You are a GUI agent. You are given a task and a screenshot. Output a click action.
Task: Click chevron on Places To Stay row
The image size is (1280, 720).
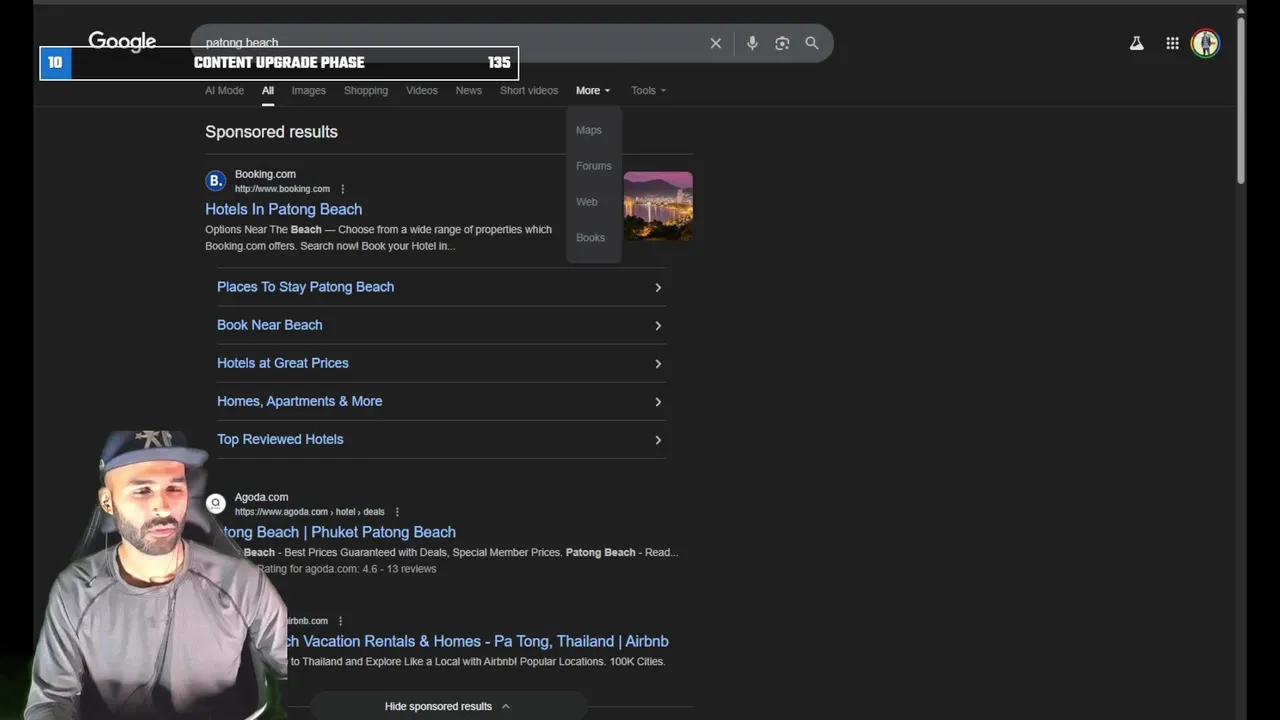658,287
